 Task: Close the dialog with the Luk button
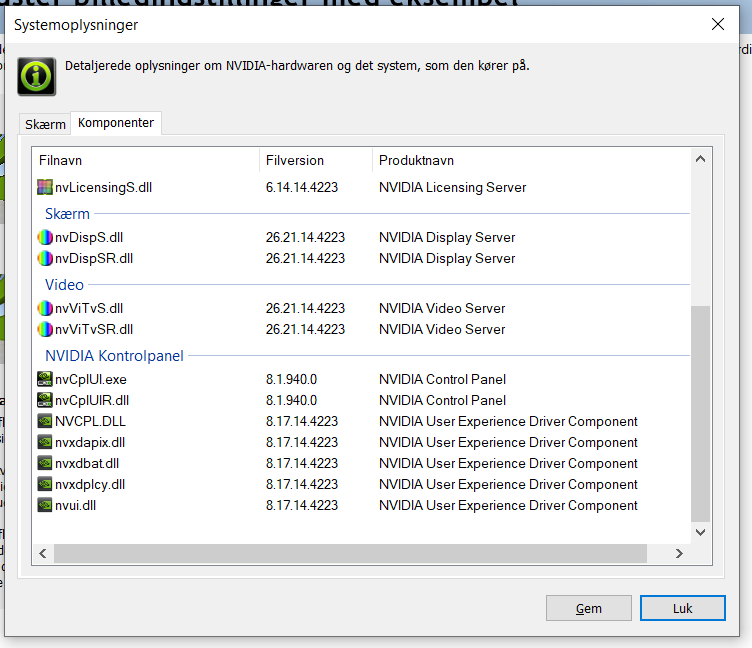(x=682, y=608)
